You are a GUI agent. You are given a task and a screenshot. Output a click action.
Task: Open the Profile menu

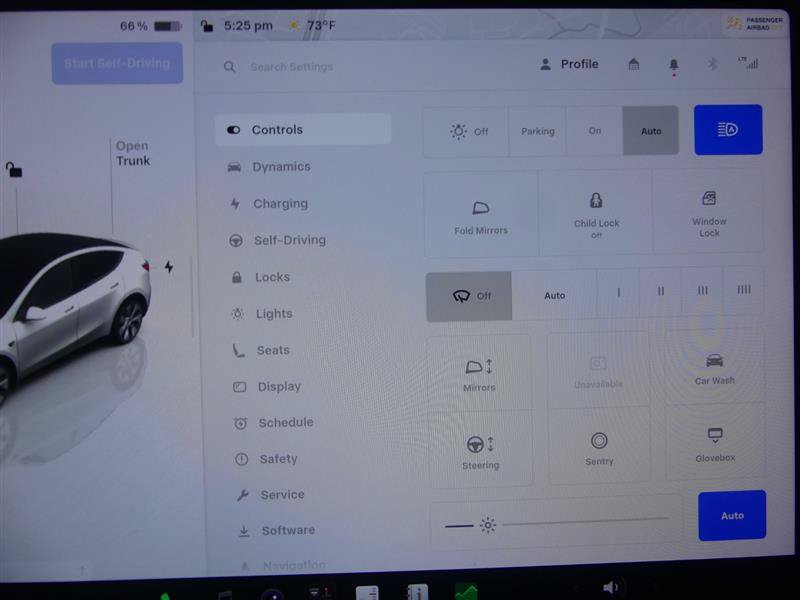[569, 64]
